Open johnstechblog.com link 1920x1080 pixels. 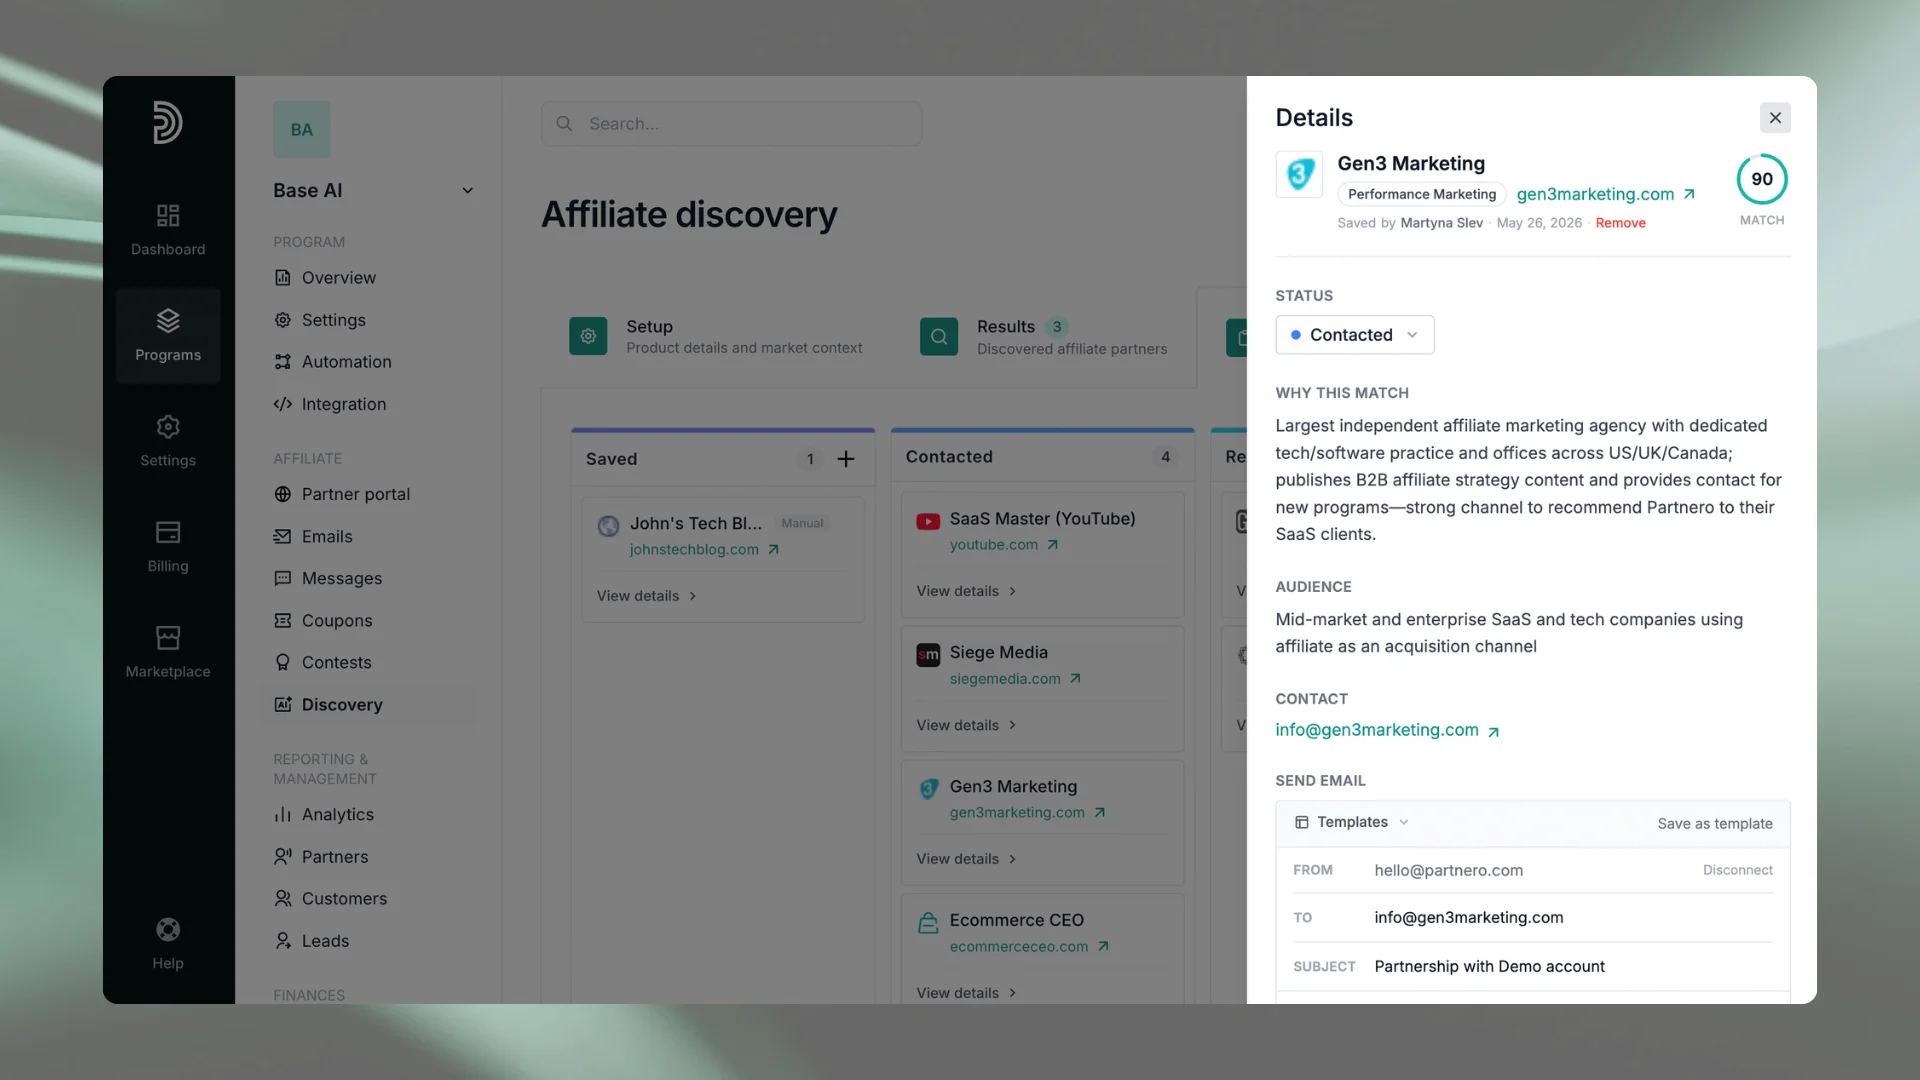tap(704, 550)
